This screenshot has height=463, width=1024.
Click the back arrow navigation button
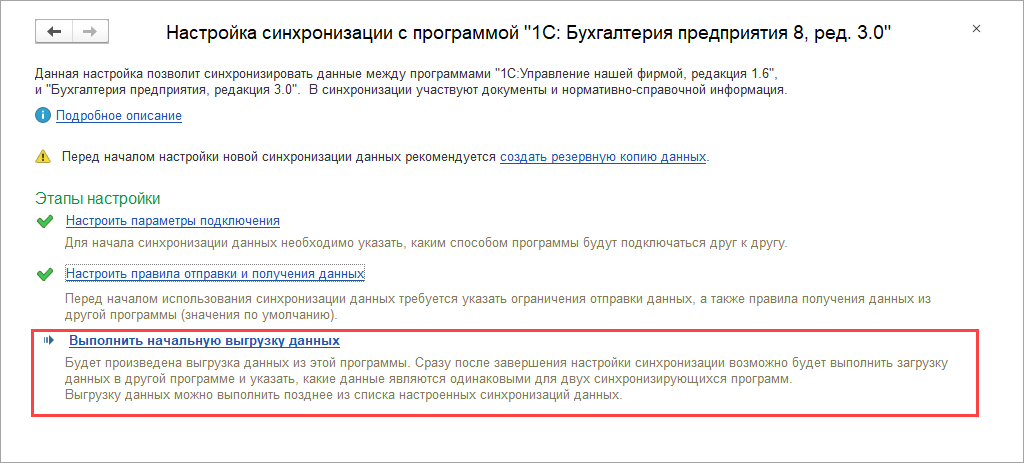click(x=54, y=32)
